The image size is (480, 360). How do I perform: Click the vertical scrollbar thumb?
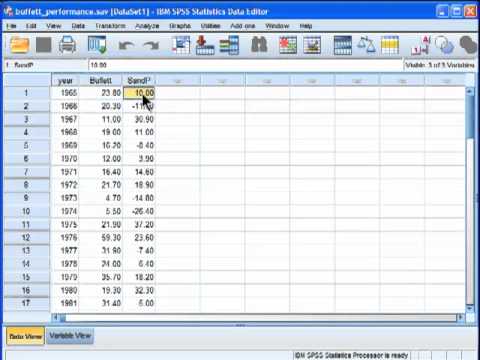click(x=470, y=117)
